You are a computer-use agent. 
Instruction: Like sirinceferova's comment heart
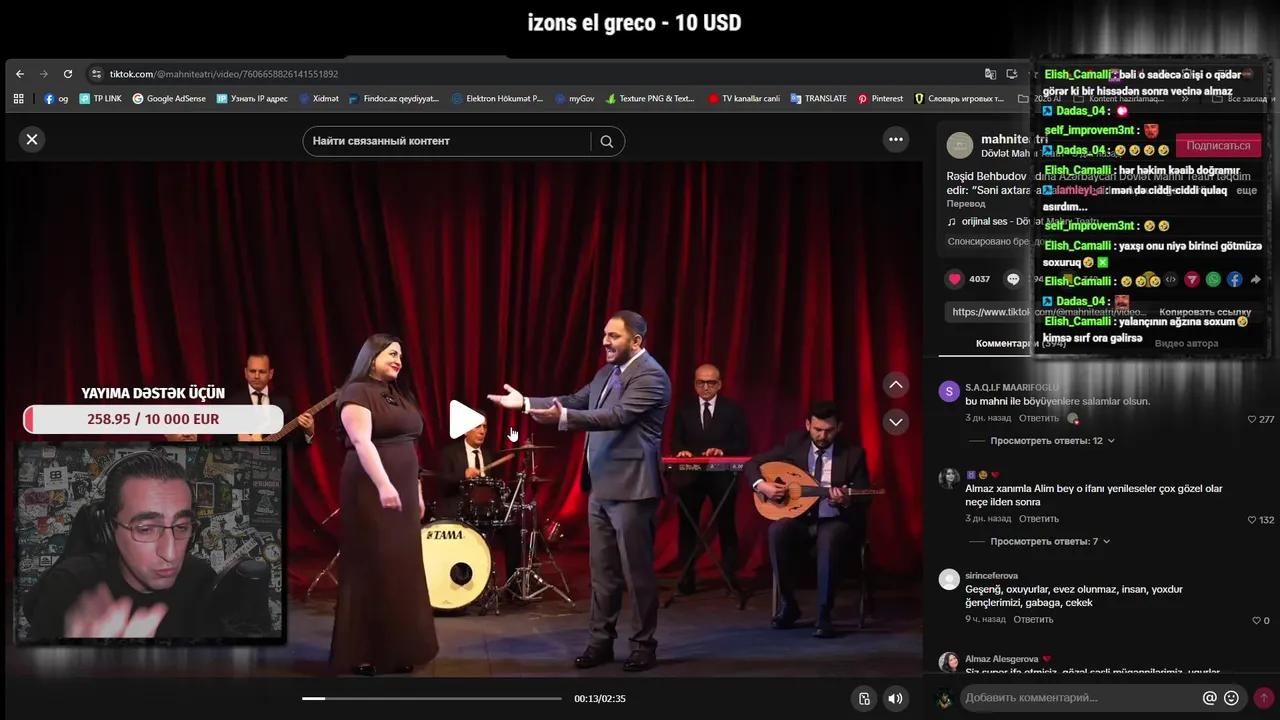click(x=1256, y=620)
